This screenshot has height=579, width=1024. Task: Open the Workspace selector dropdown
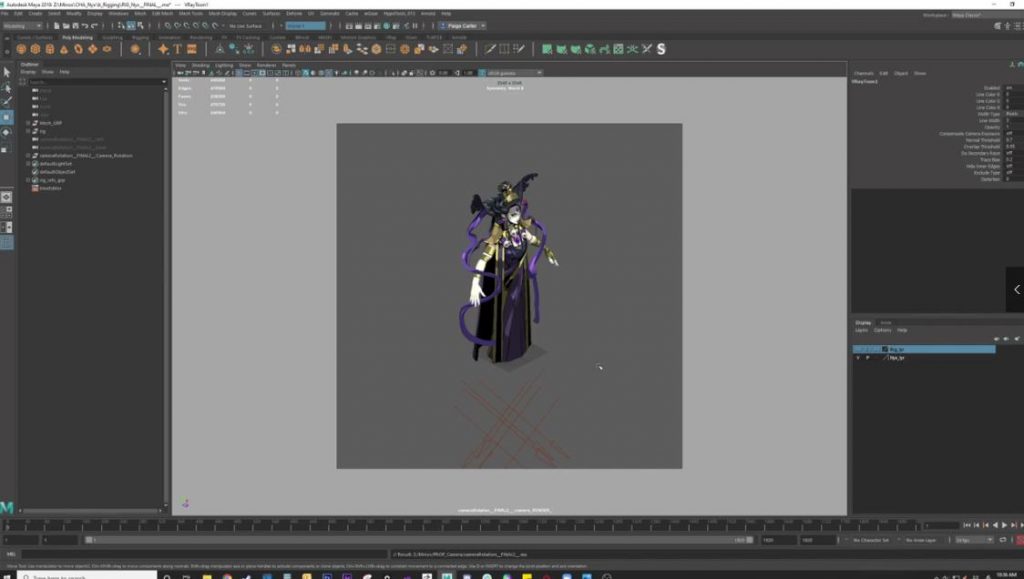pyautogui.click(x=986, y=14)
